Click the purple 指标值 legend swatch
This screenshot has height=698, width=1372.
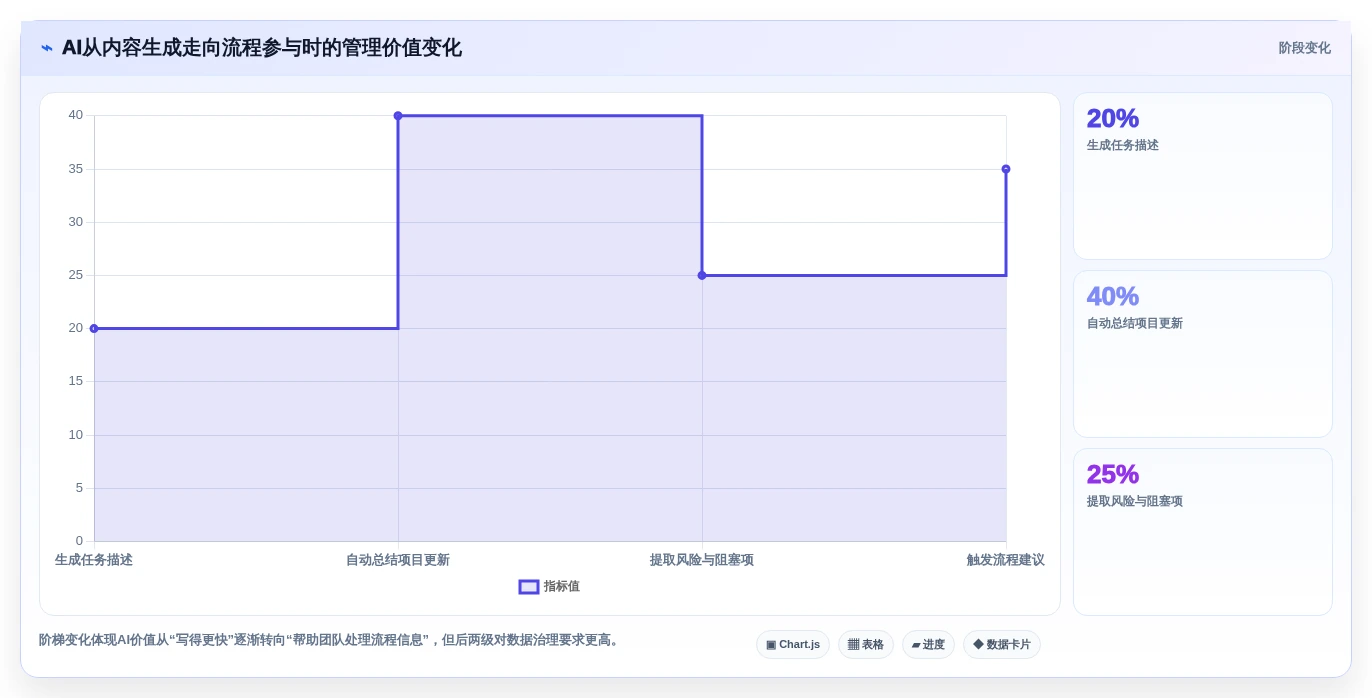[529, 587]
